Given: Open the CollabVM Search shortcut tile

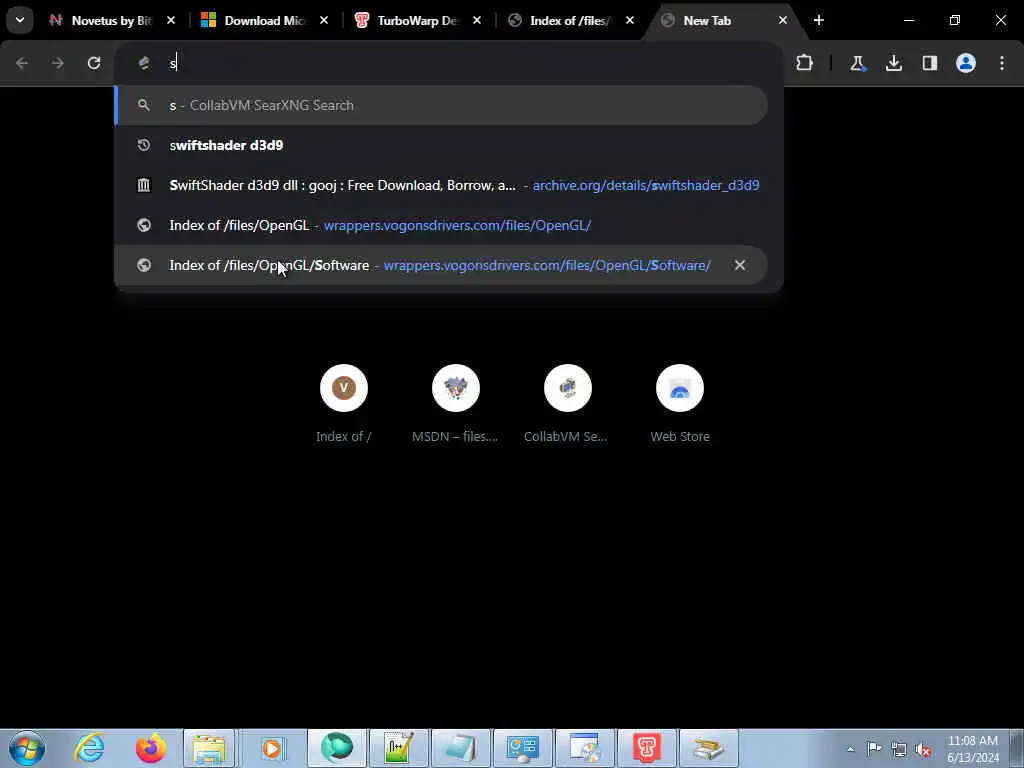Looking at the screenshot, I should click(x=568, y=404).
